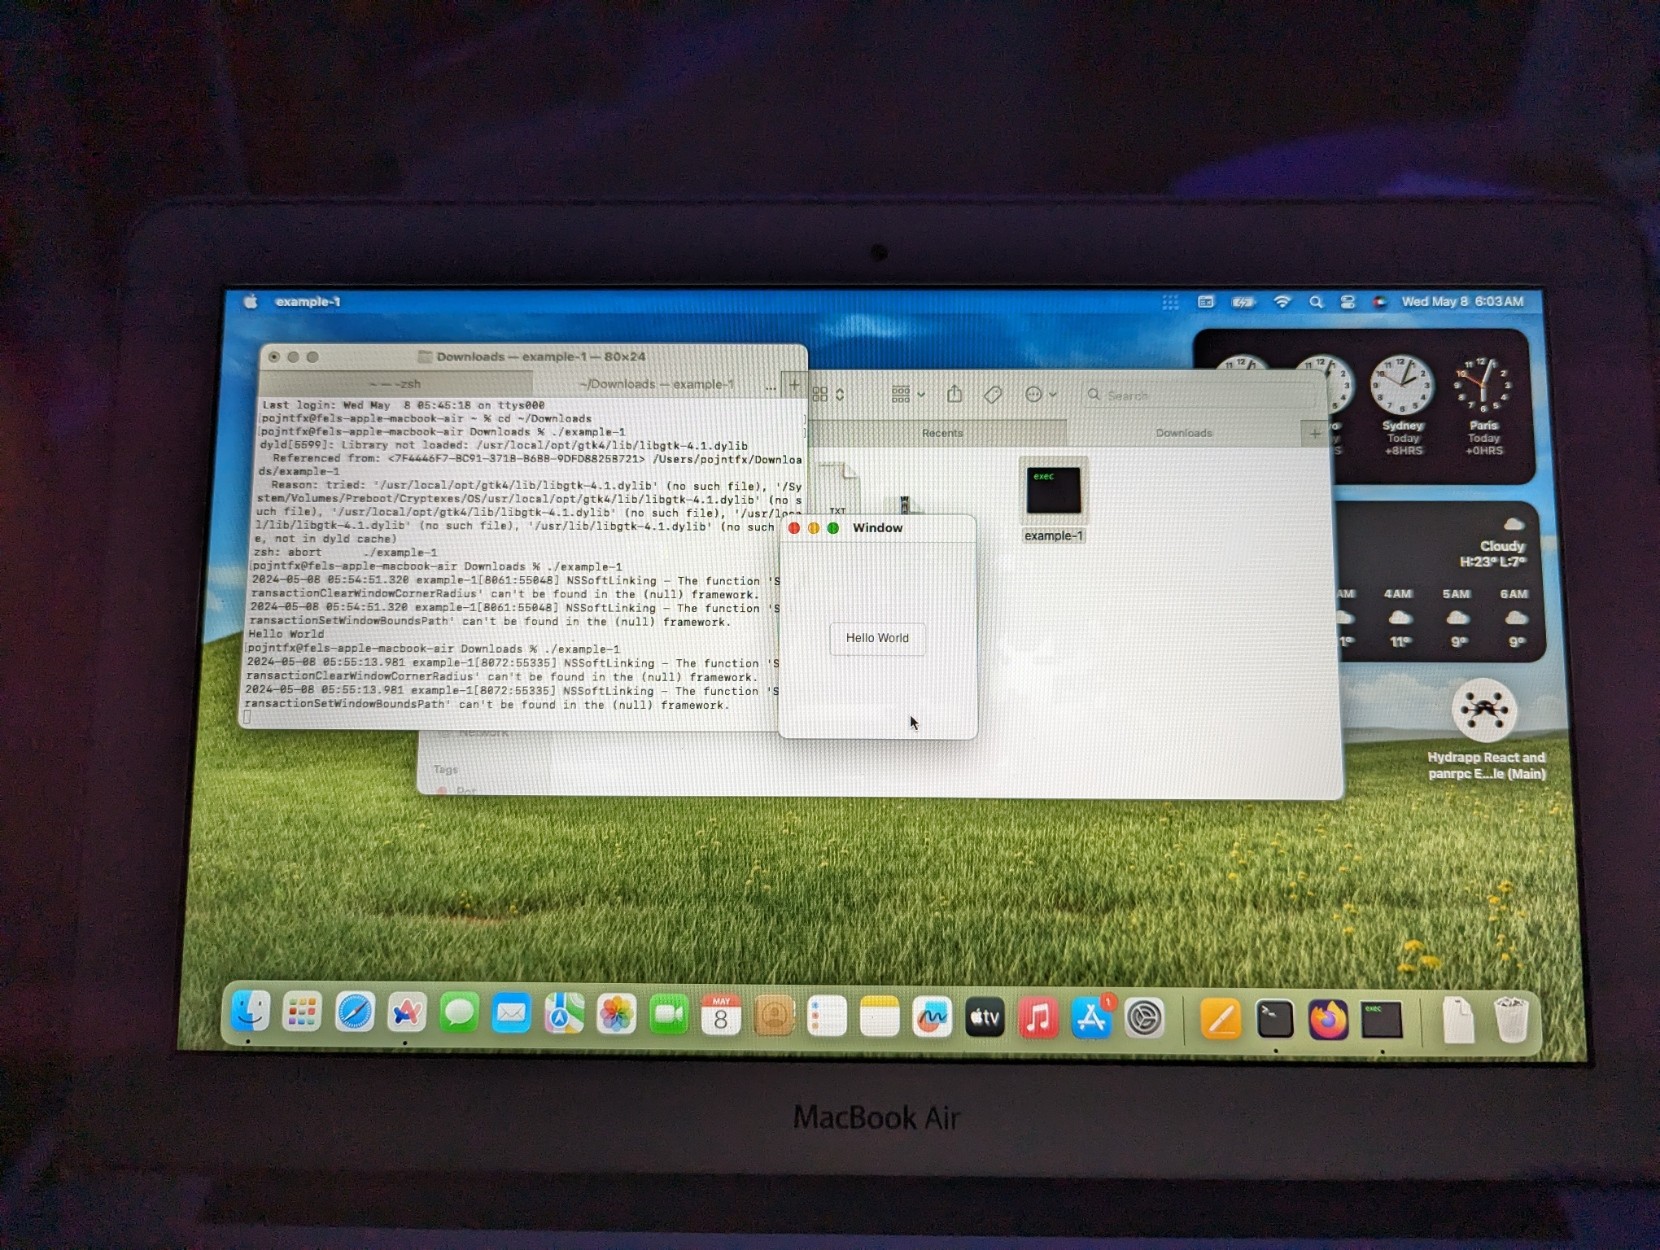Open Finder from the Dock

[x=250, y=1013]
